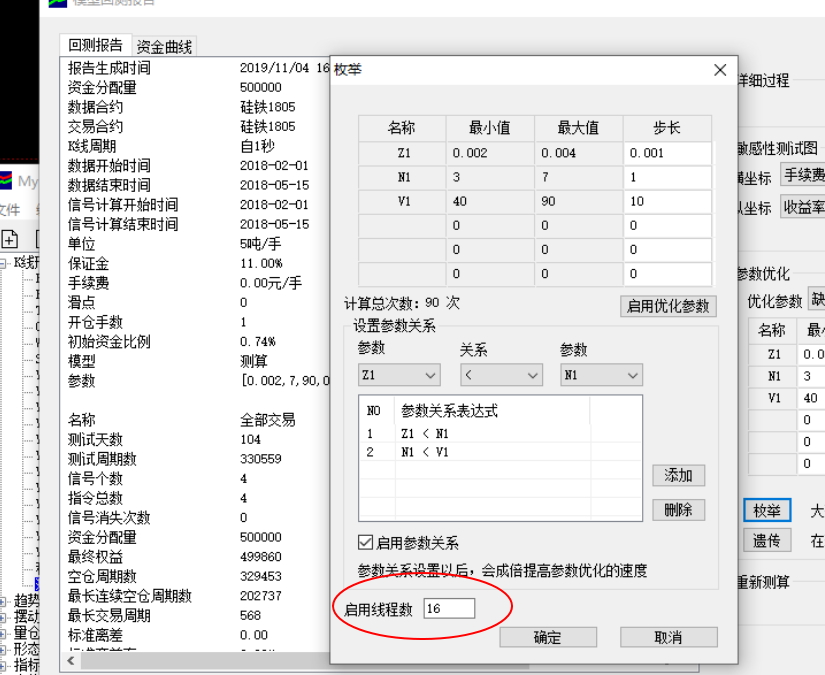Viewport: 825px width, 675px height.
Task: Open the 手续费 dropdown in sensitivity panel
Action: (803, 175)
